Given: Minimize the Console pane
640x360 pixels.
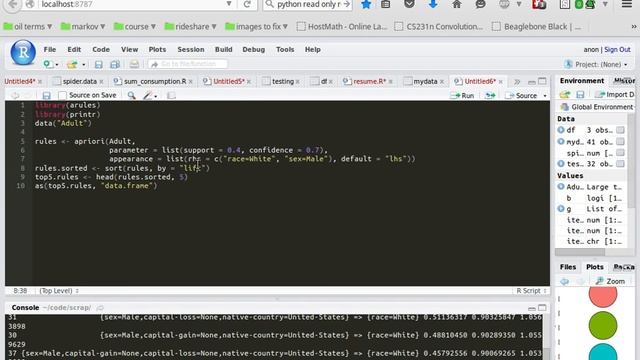Looking at the screenshot, I should tap(531, 308).
